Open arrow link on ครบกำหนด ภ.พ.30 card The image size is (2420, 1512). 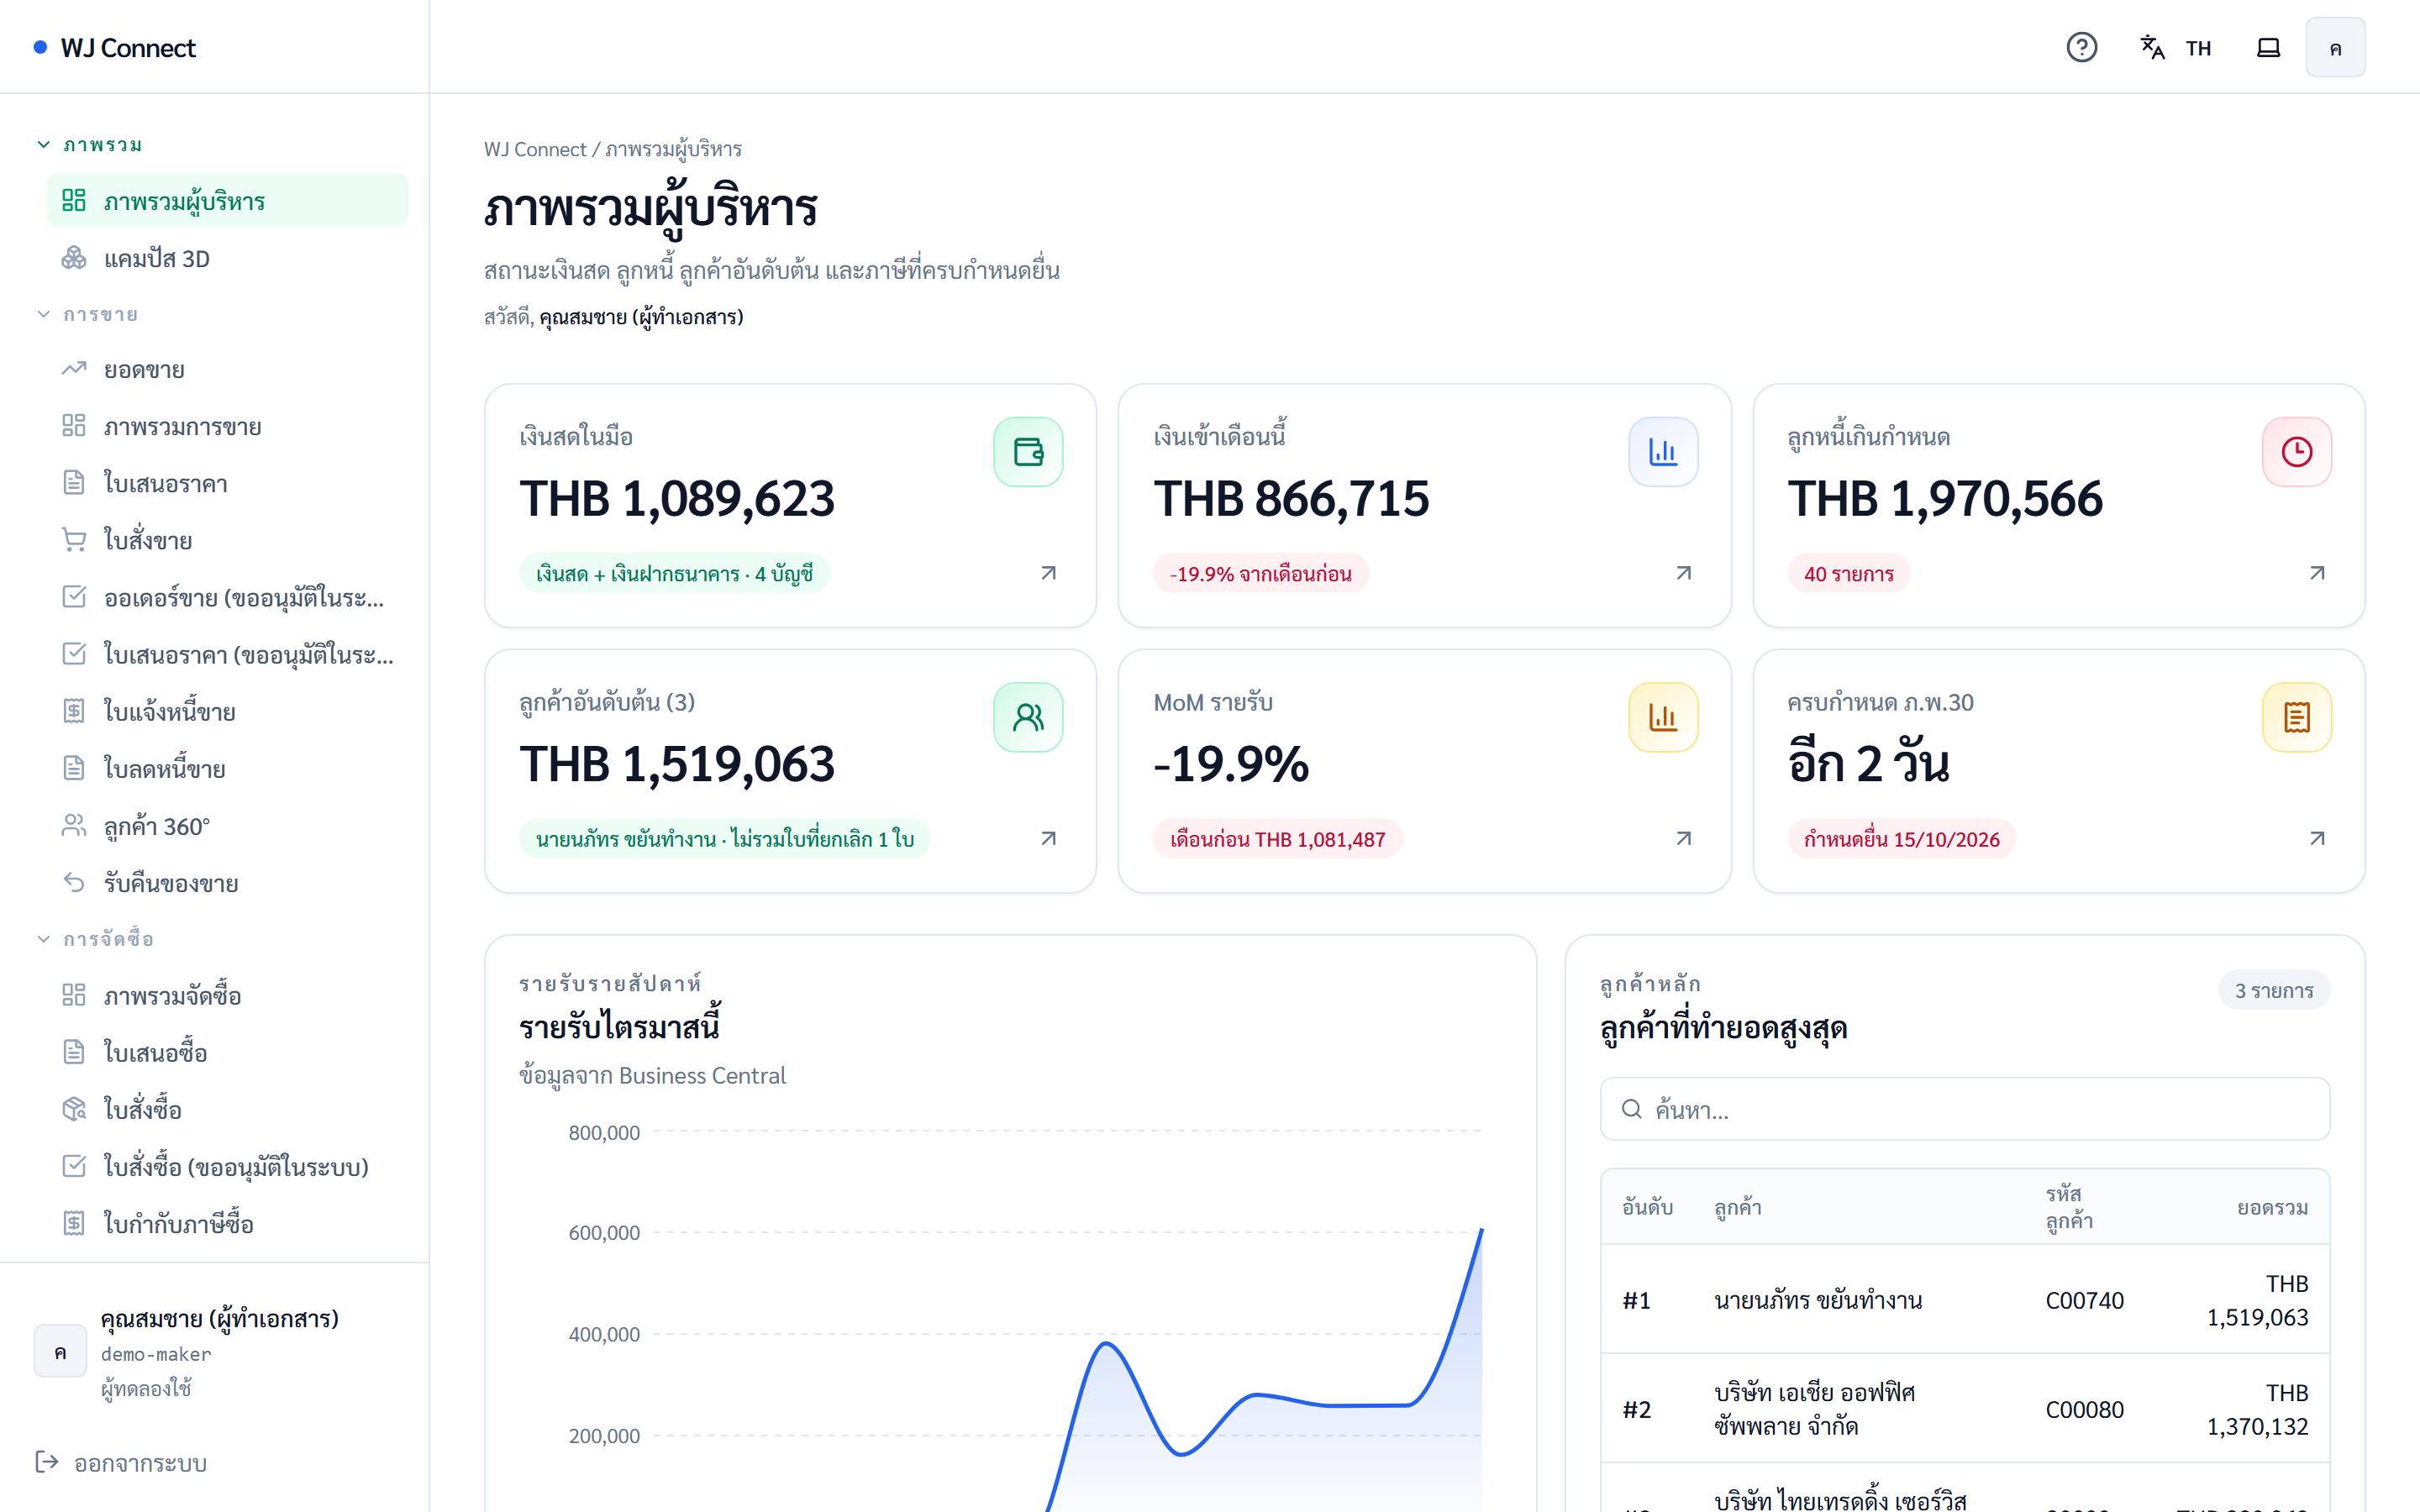[x=2317, y=838]
